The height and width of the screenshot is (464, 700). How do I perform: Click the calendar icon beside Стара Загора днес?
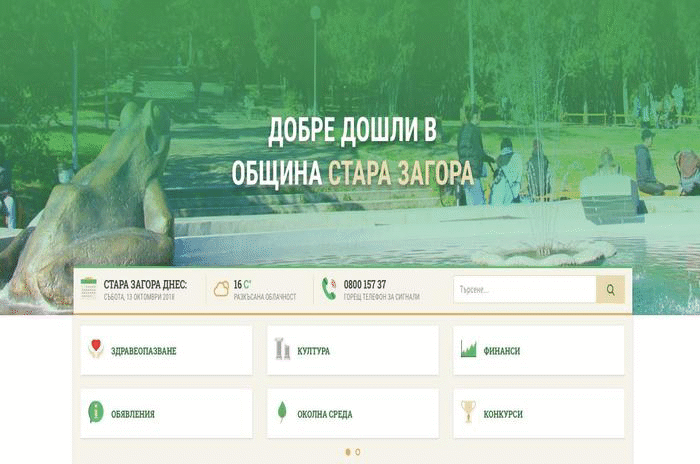[88, 288]
